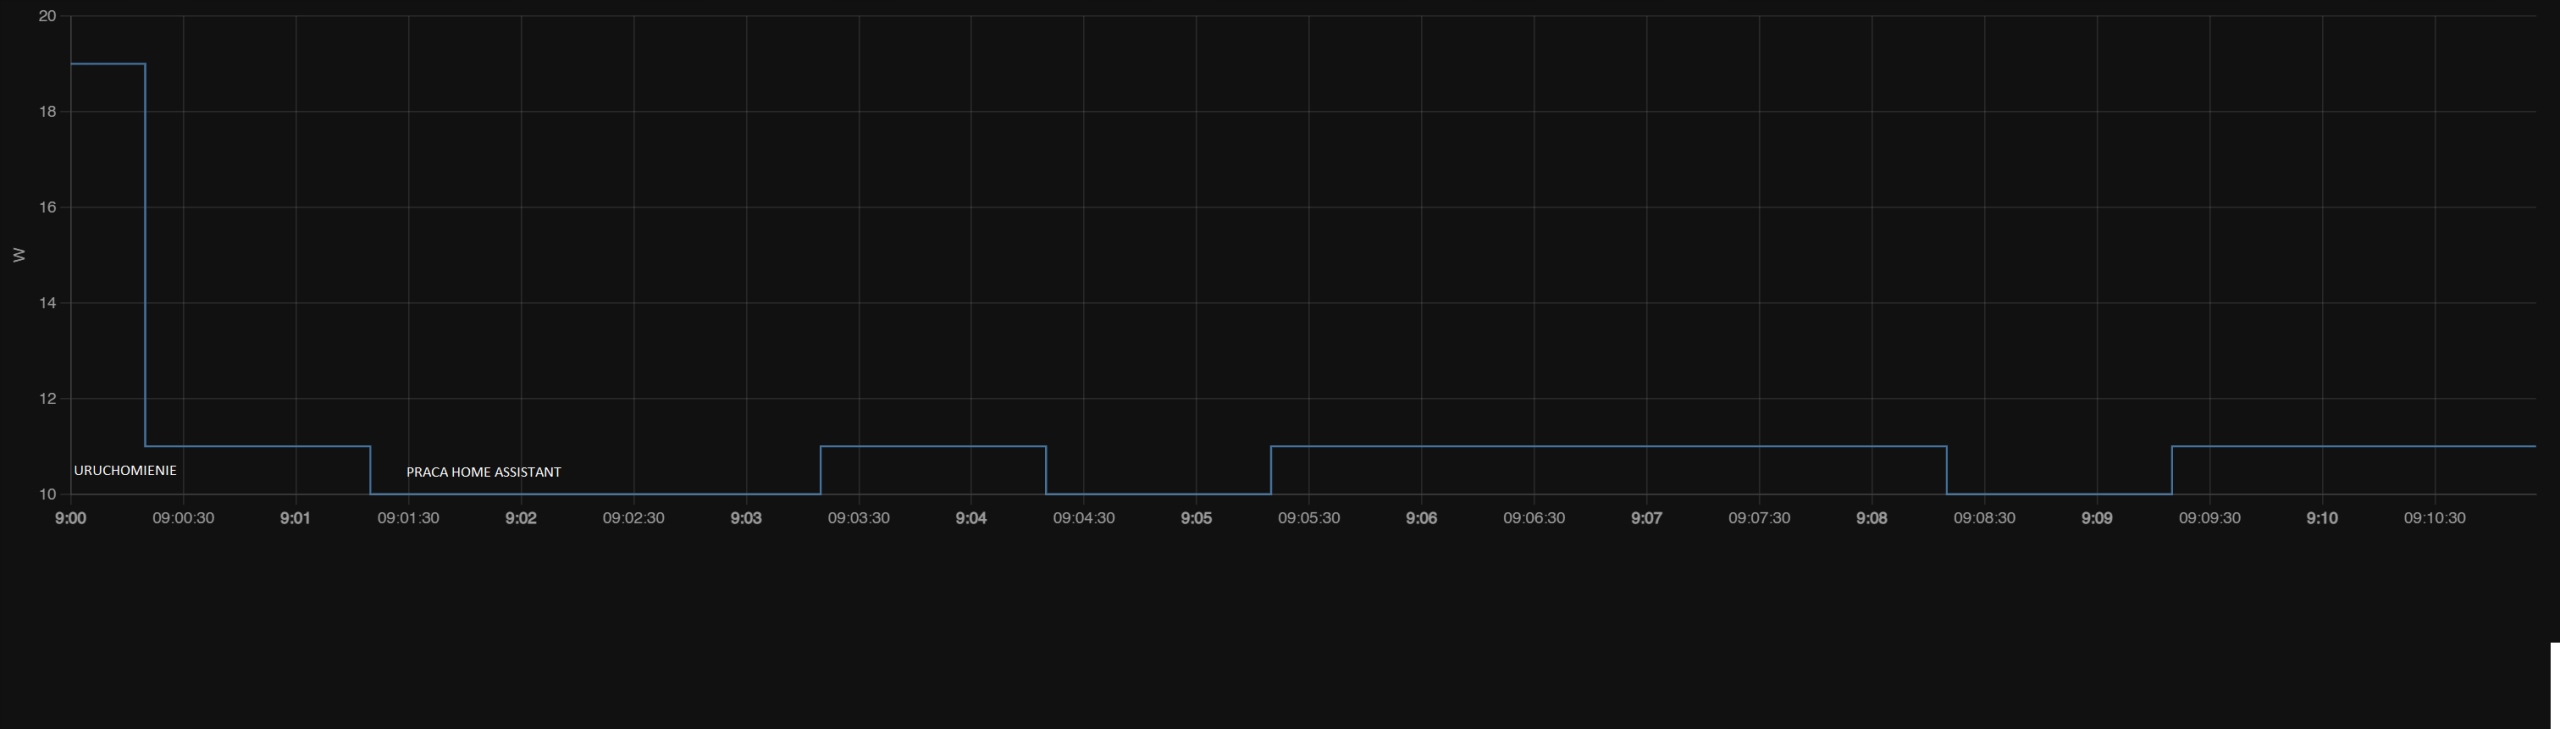Select the 10 watt power axis label
This screenshot has width=2560, height=729.
coord(47,494)
